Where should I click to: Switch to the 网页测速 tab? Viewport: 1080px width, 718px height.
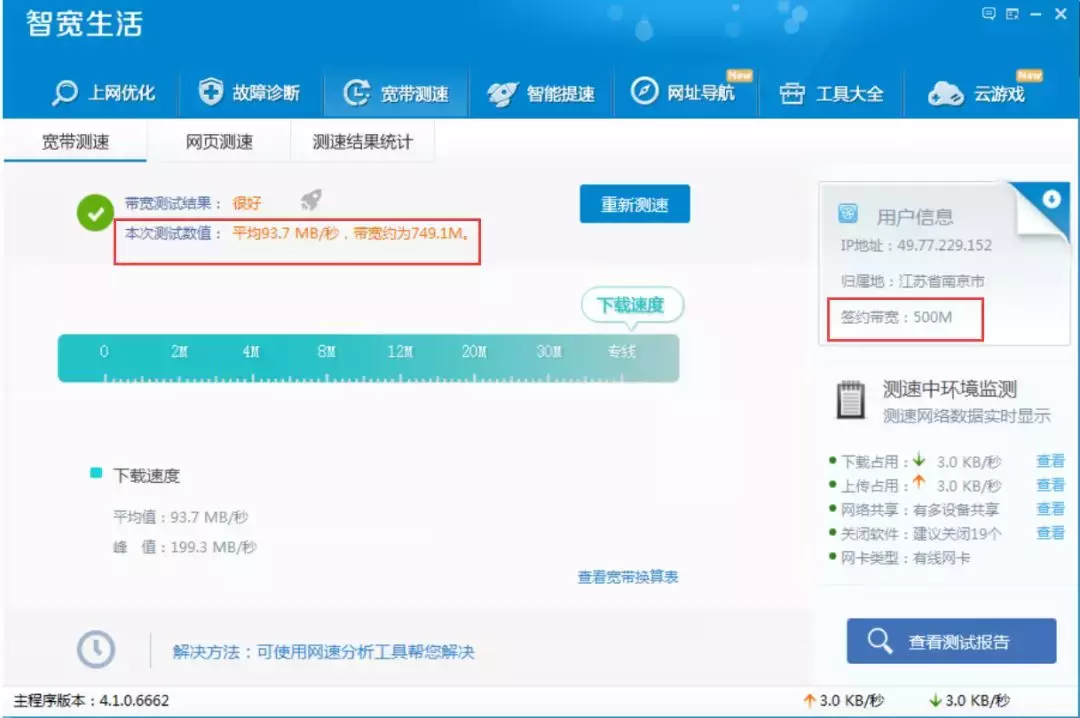[220, 141]
